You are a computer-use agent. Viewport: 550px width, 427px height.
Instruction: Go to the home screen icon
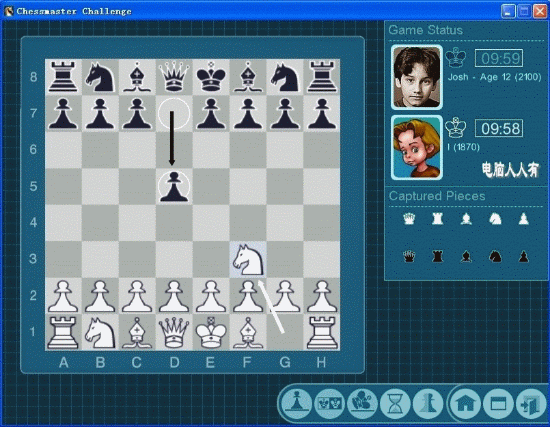[465, 404]
